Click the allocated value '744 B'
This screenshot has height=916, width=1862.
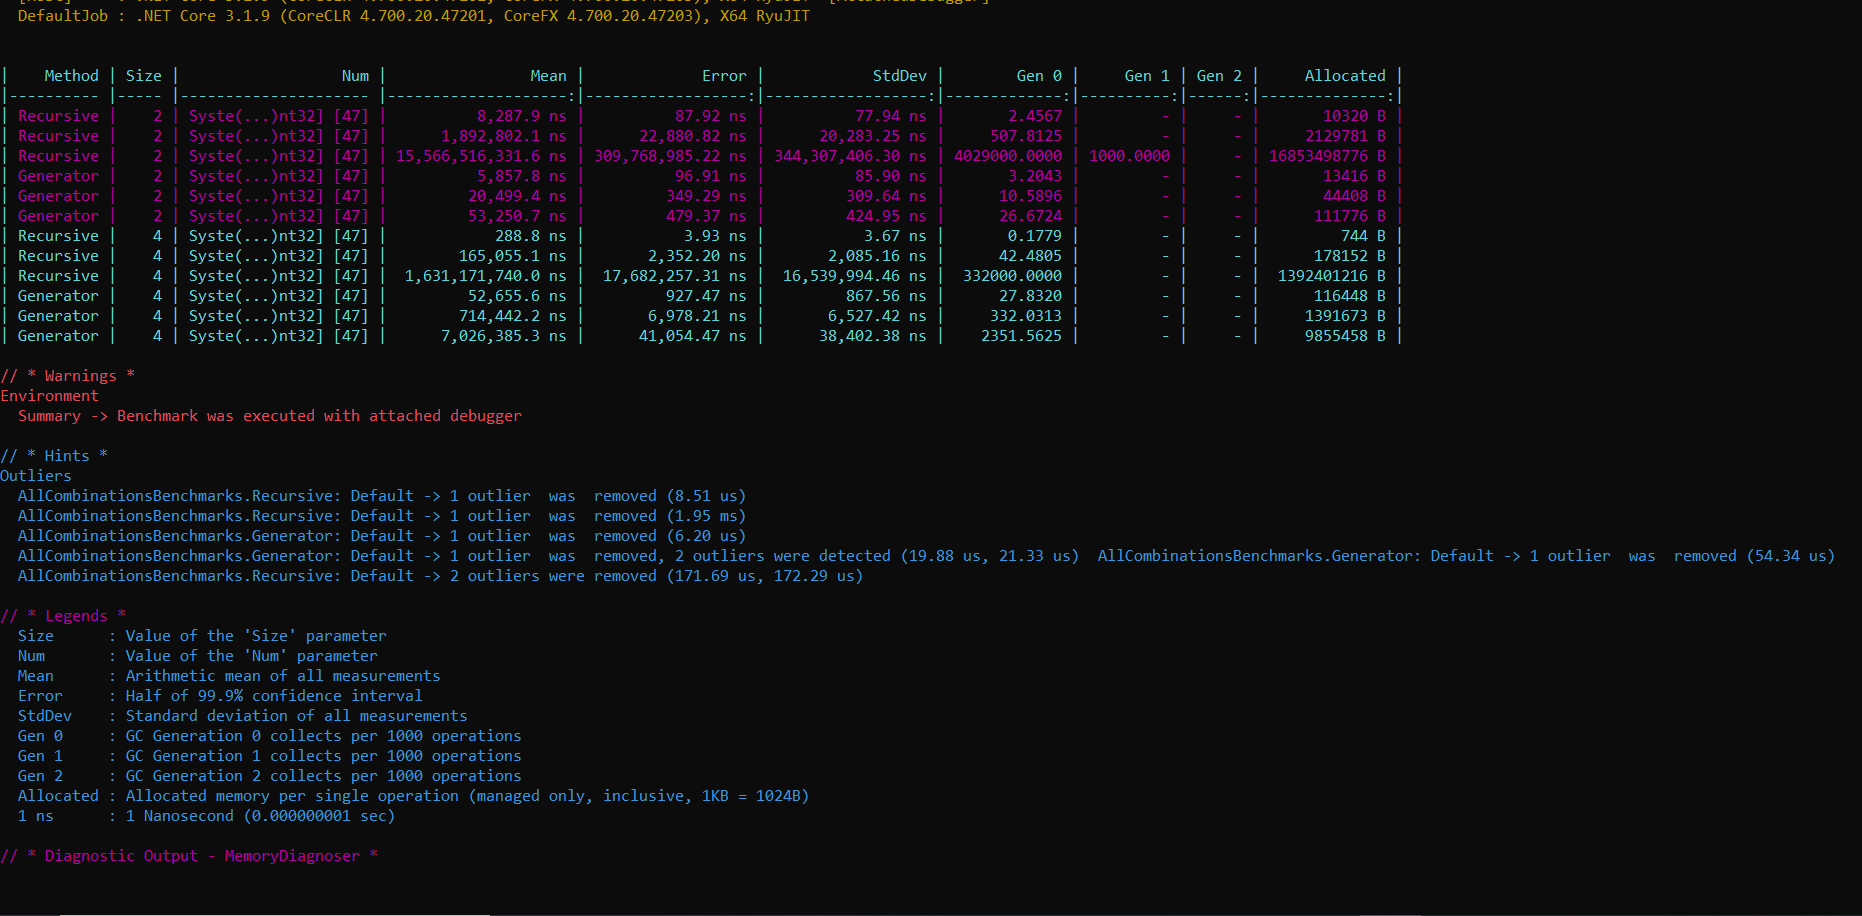(1363, 236)
